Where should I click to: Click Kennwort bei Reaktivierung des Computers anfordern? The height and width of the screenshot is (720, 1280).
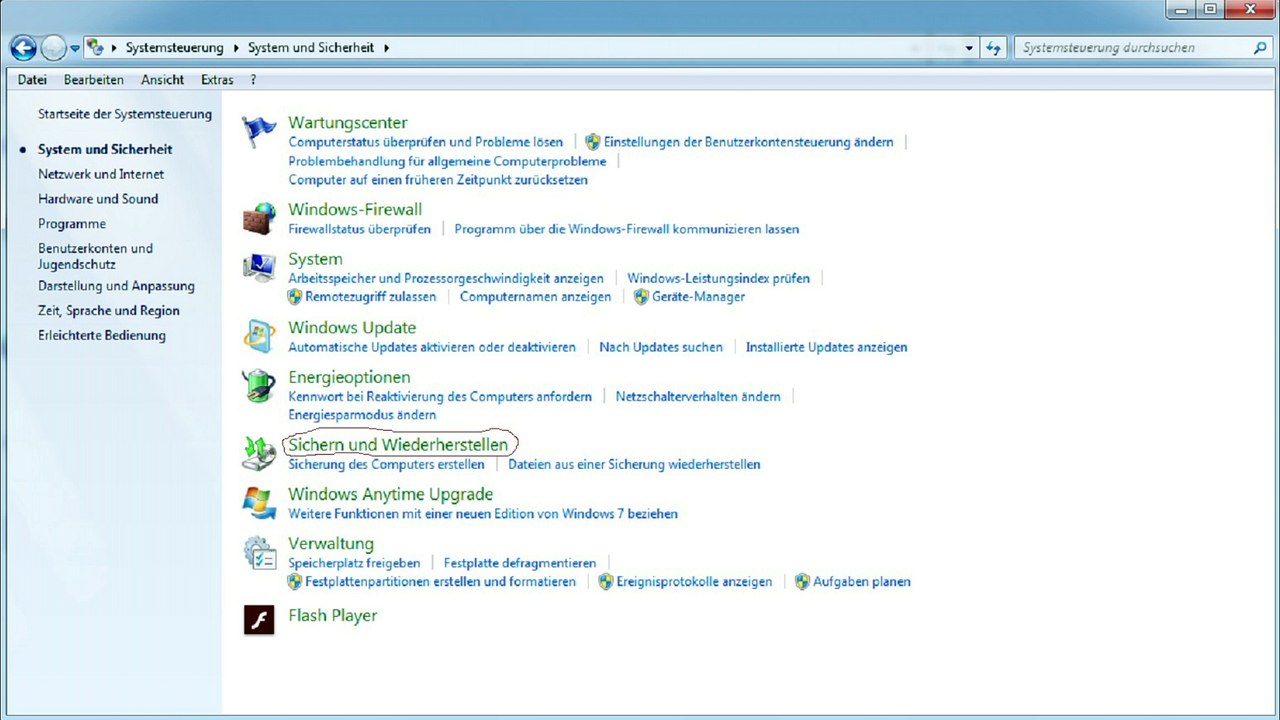point(440,397)
